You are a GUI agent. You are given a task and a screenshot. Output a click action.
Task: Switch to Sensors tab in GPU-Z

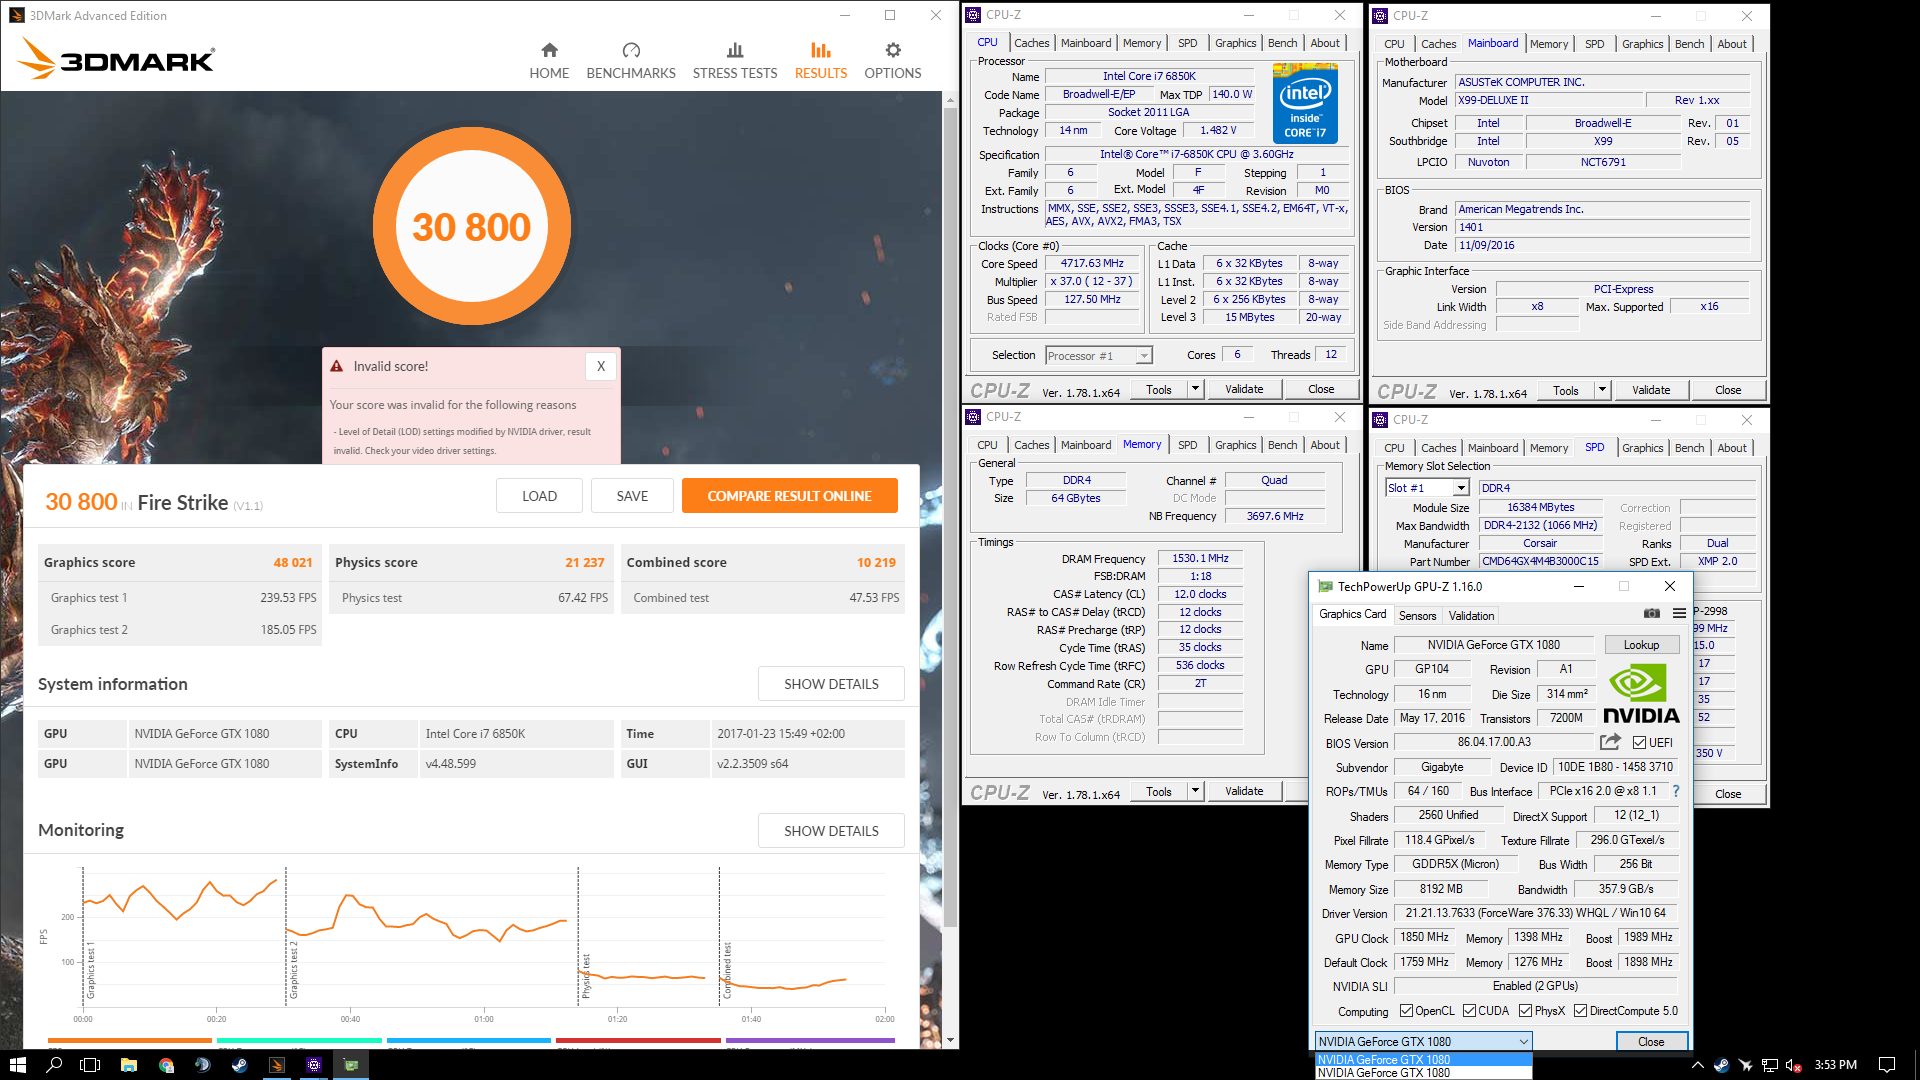coord(1417,616)
